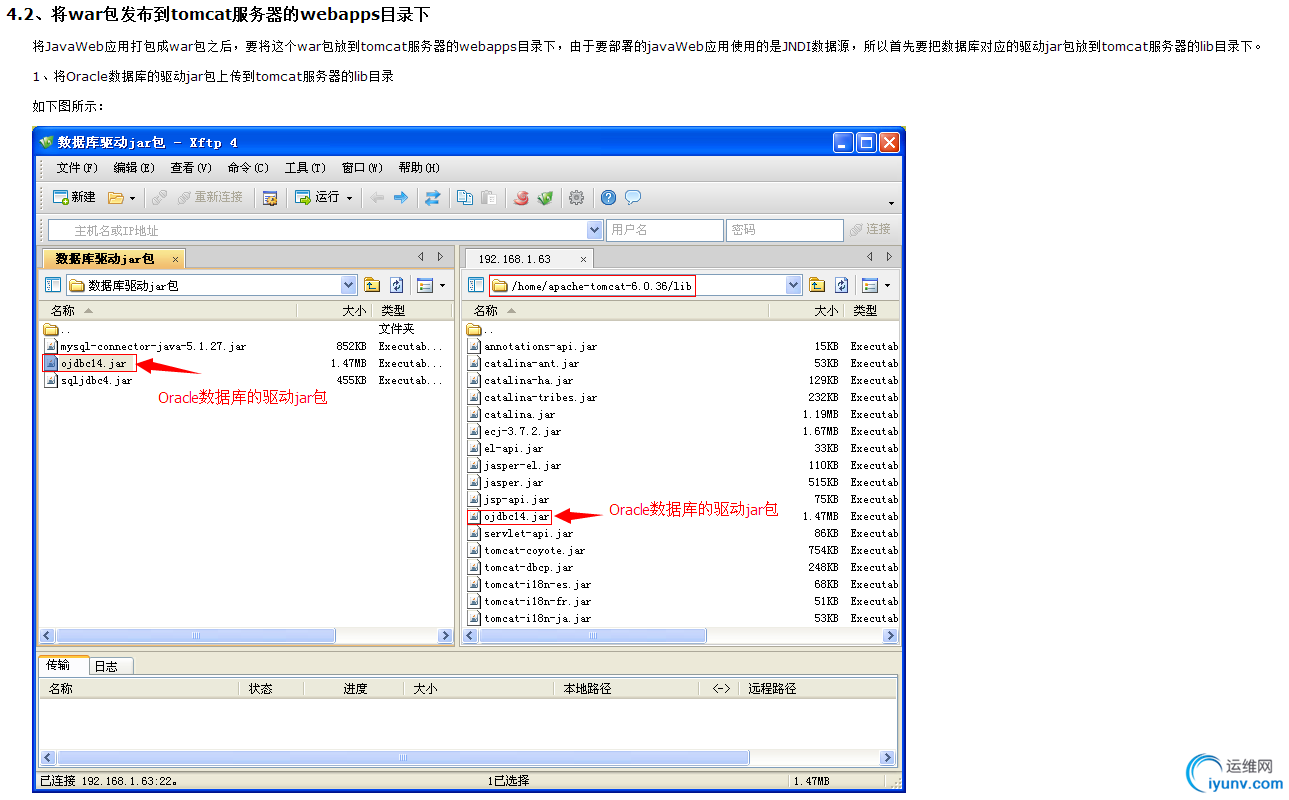
Task: Click the 用户名 username field
Action: click(x=665, y=230)
